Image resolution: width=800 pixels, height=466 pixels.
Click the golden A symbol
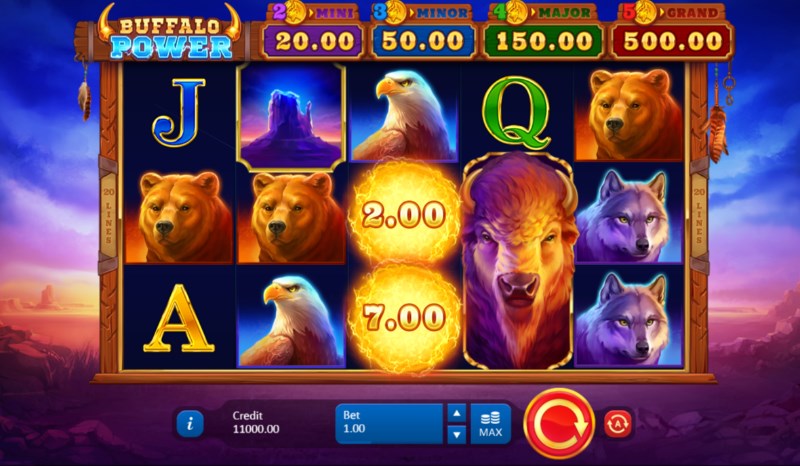pos(178,318)
